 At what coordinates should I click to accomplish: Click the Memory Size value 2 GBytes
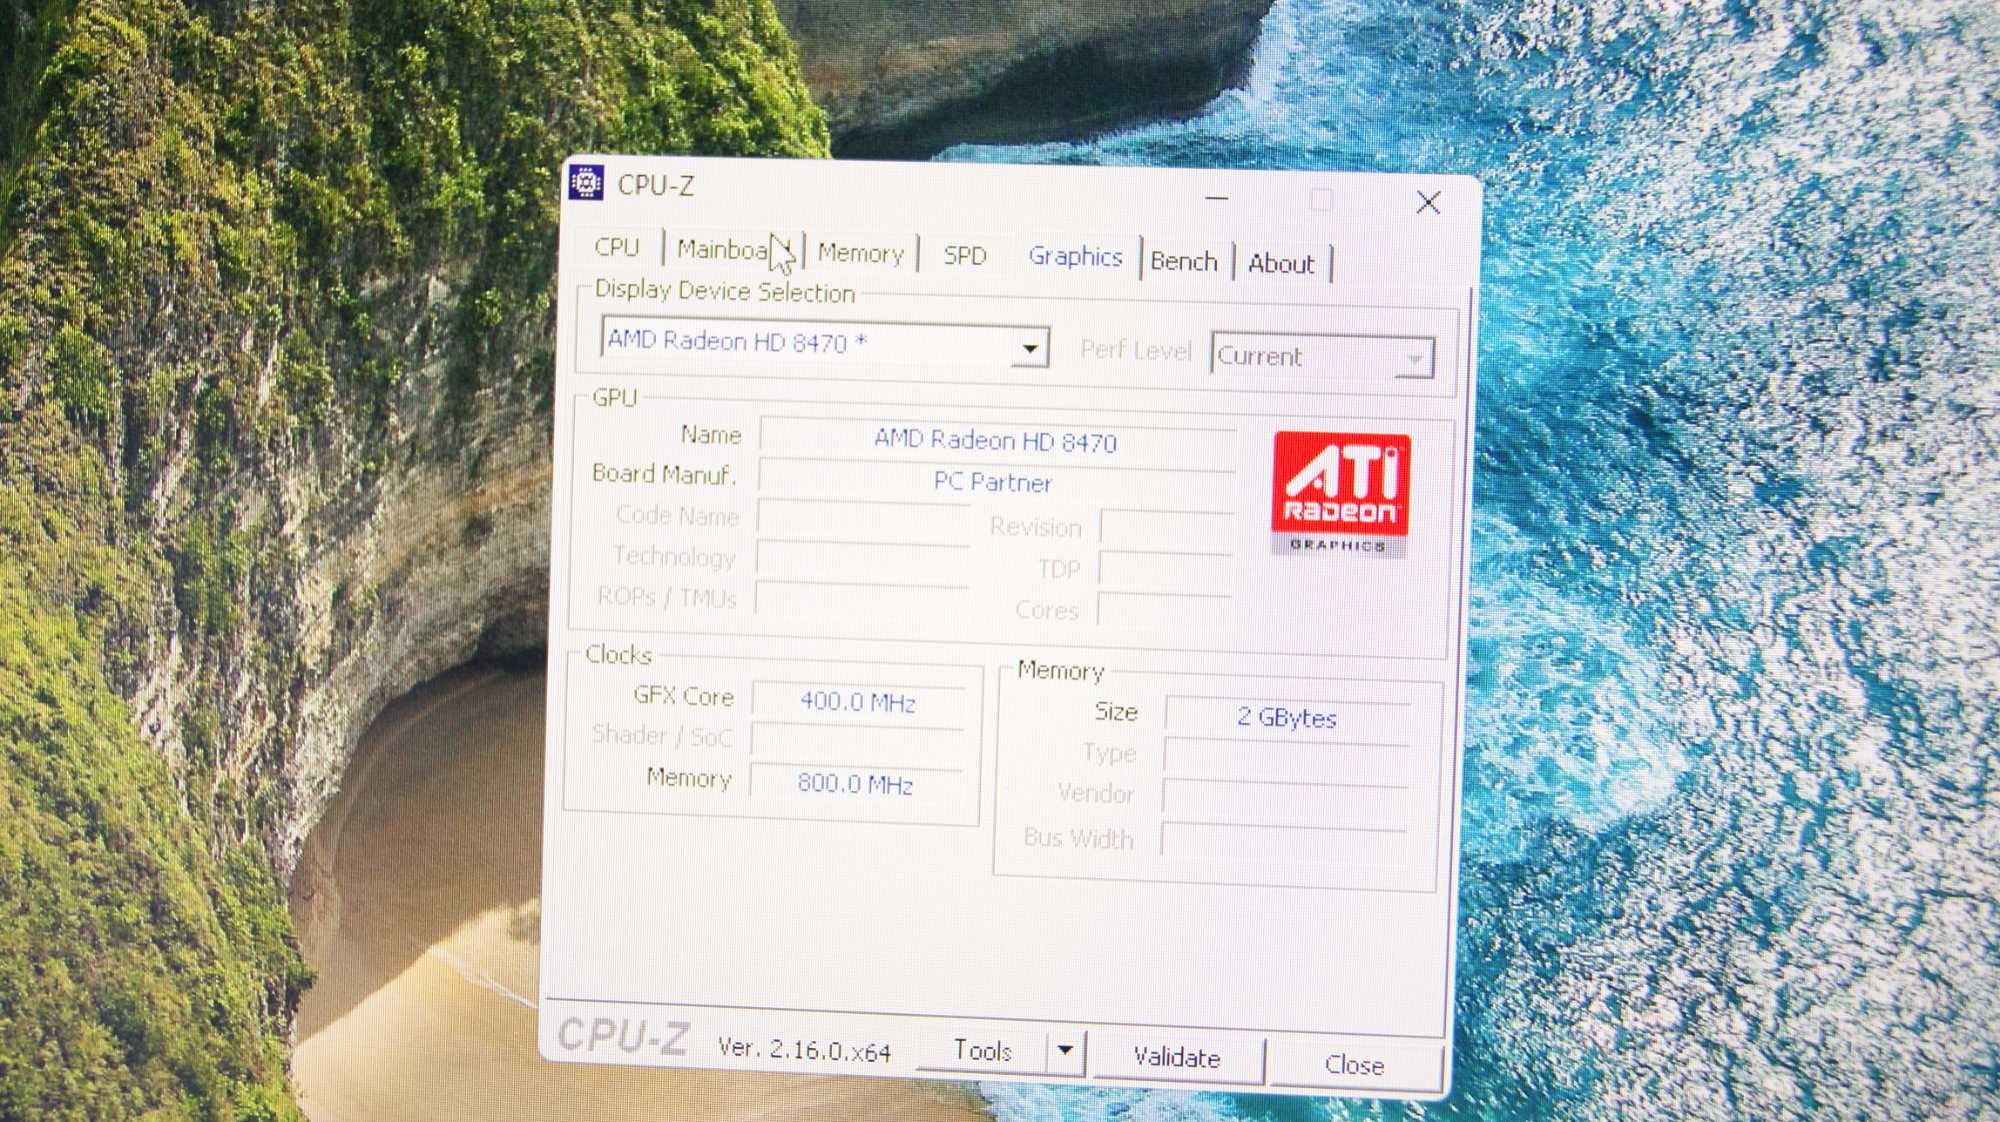tap(1287, 718)
